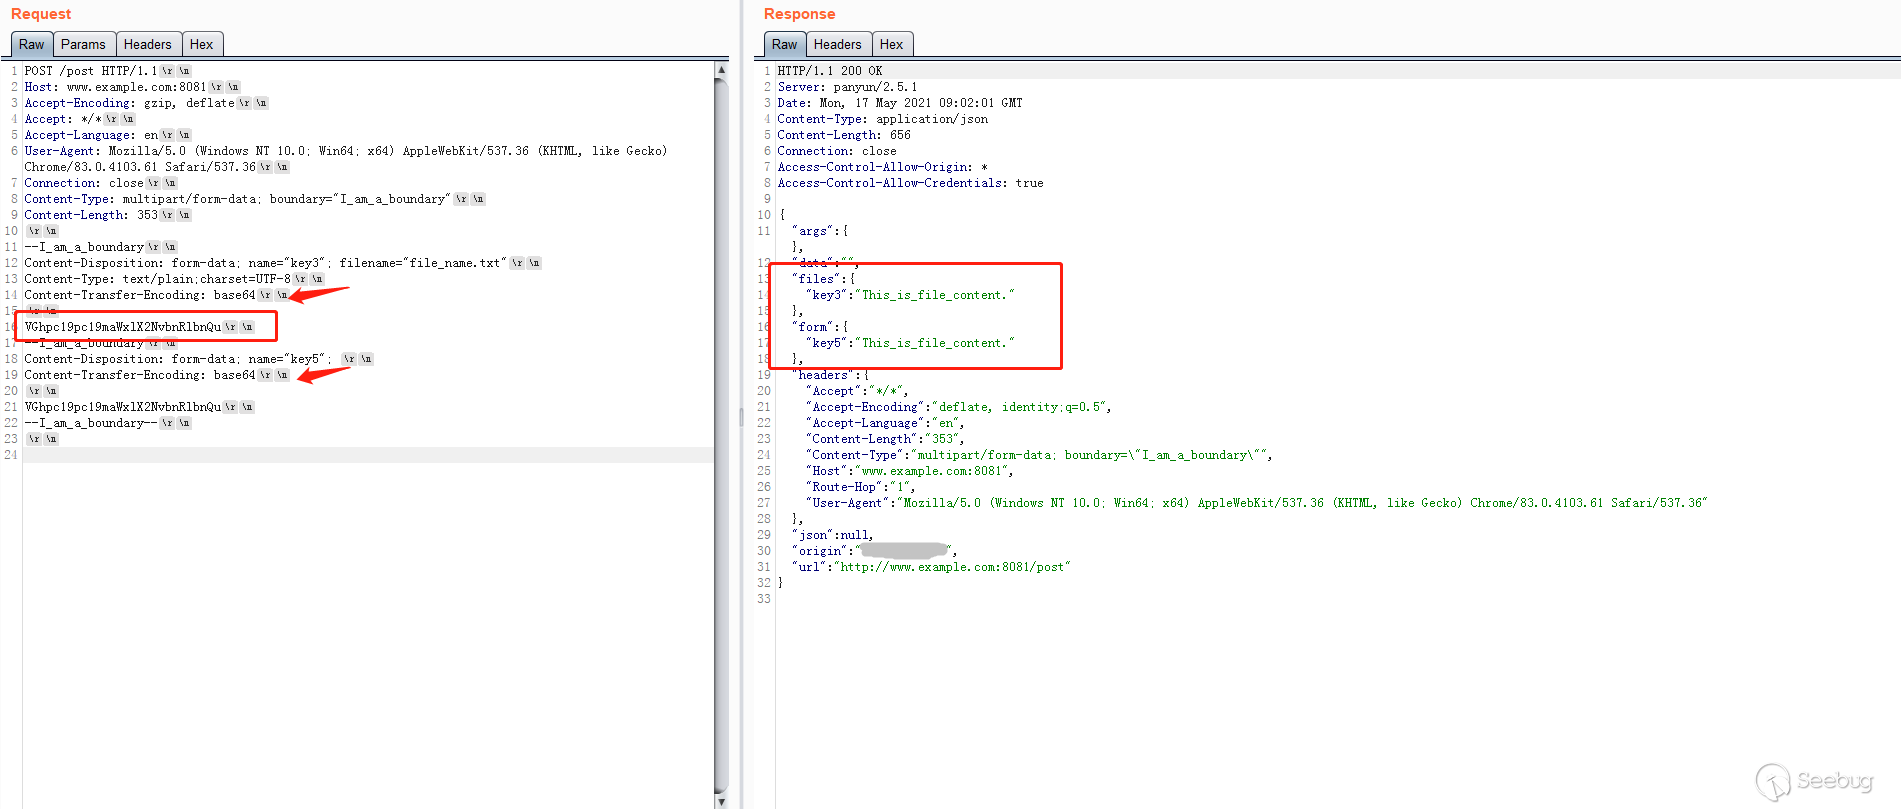Select the request Hex tab
The width and height of the screenshot is (1901, 809).
201,44
